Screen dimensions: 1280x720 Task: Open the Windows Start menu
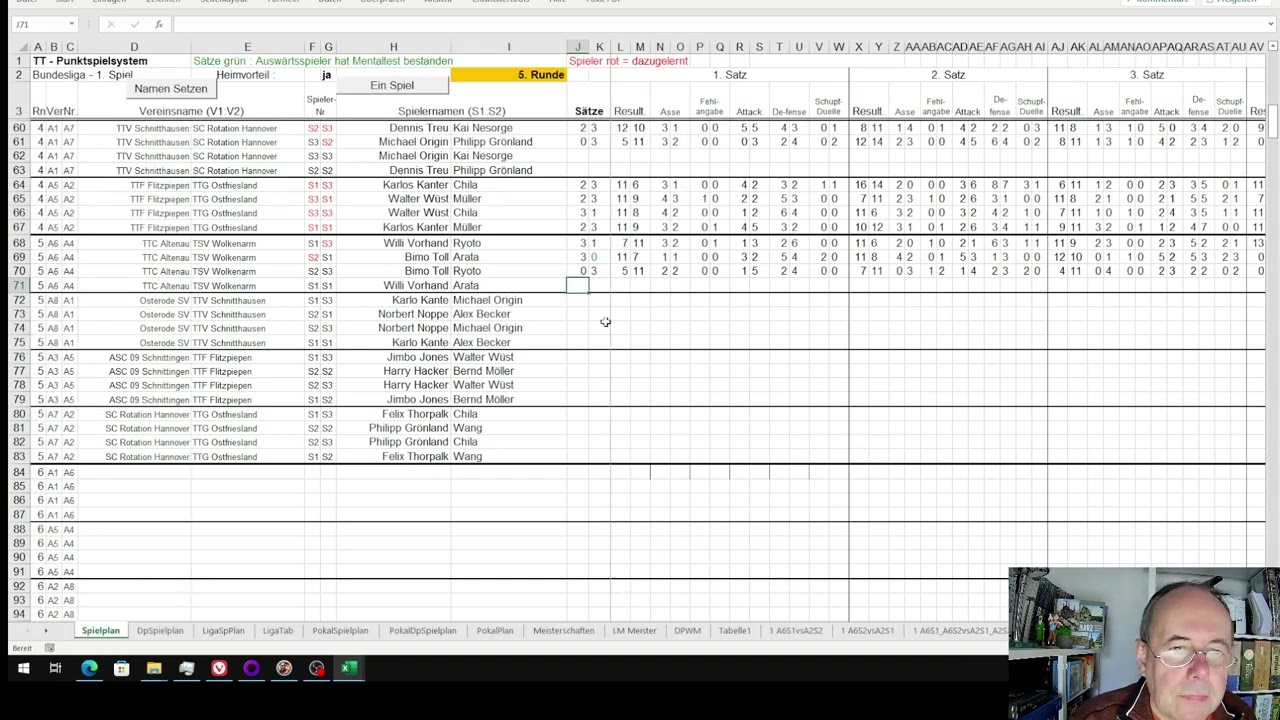(23, 668)
